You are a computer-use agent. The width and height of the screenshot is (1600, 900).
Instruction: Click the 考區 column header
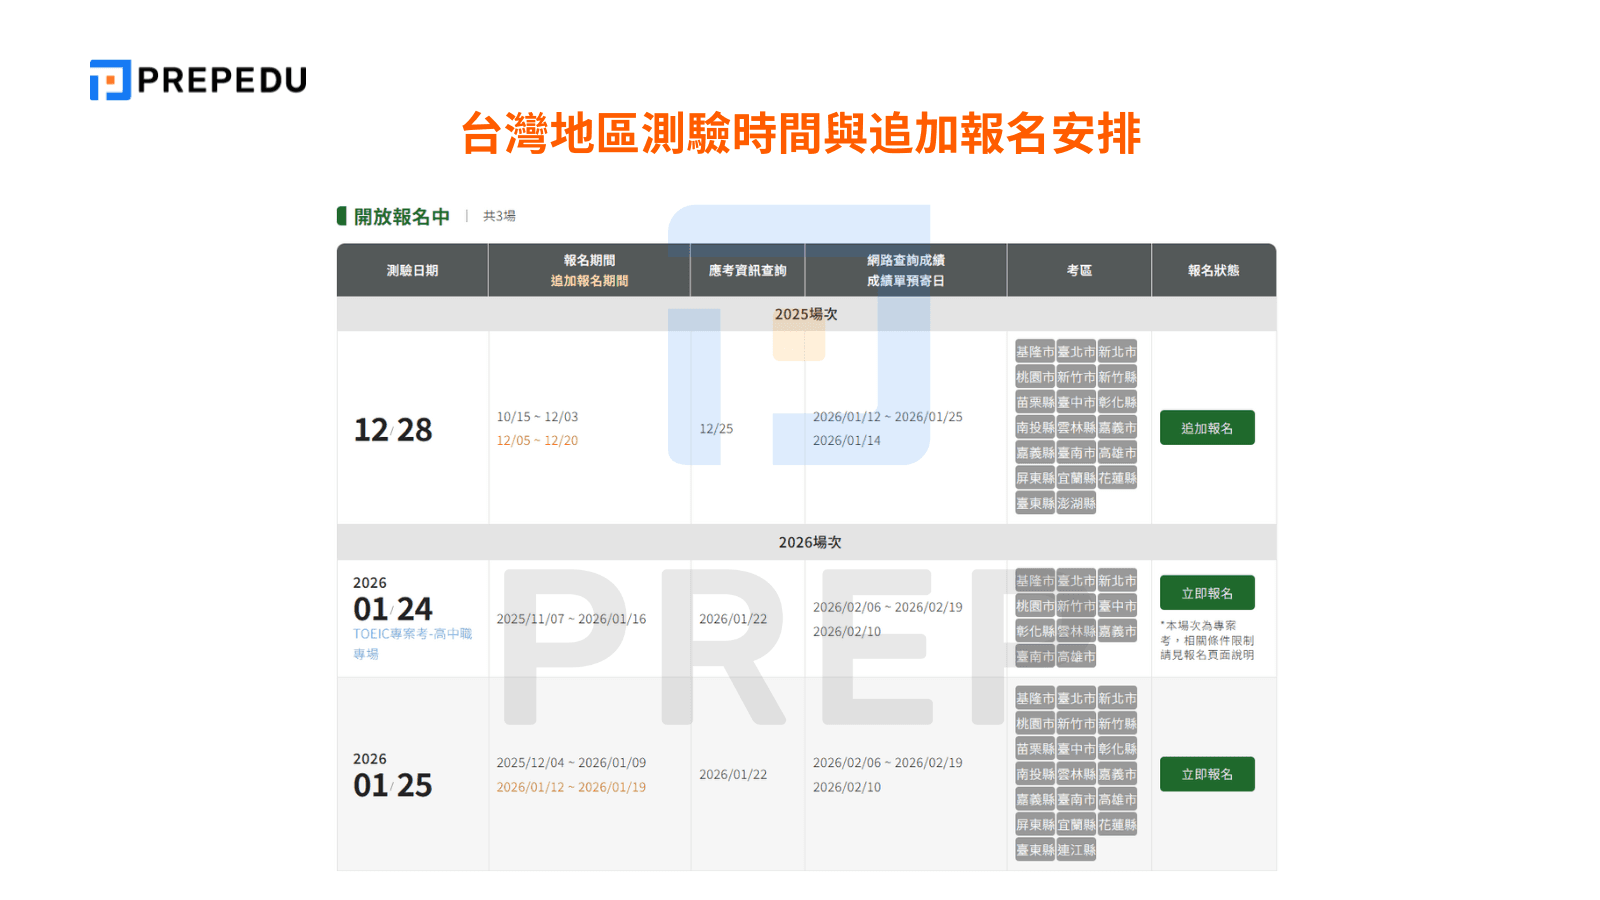click(x=1080, y=270)
